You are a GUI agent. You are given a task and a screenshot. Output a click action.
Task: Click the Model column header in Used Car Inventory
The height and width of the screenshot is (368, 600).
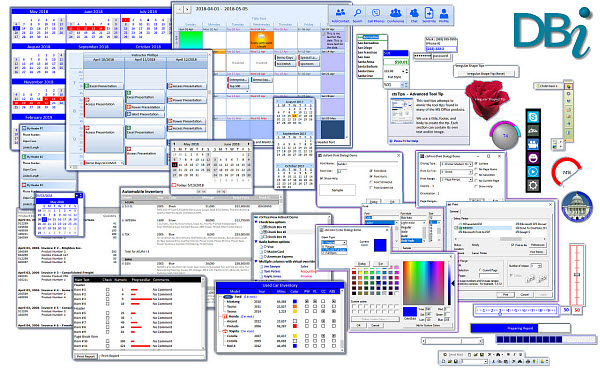pos(235,291)
